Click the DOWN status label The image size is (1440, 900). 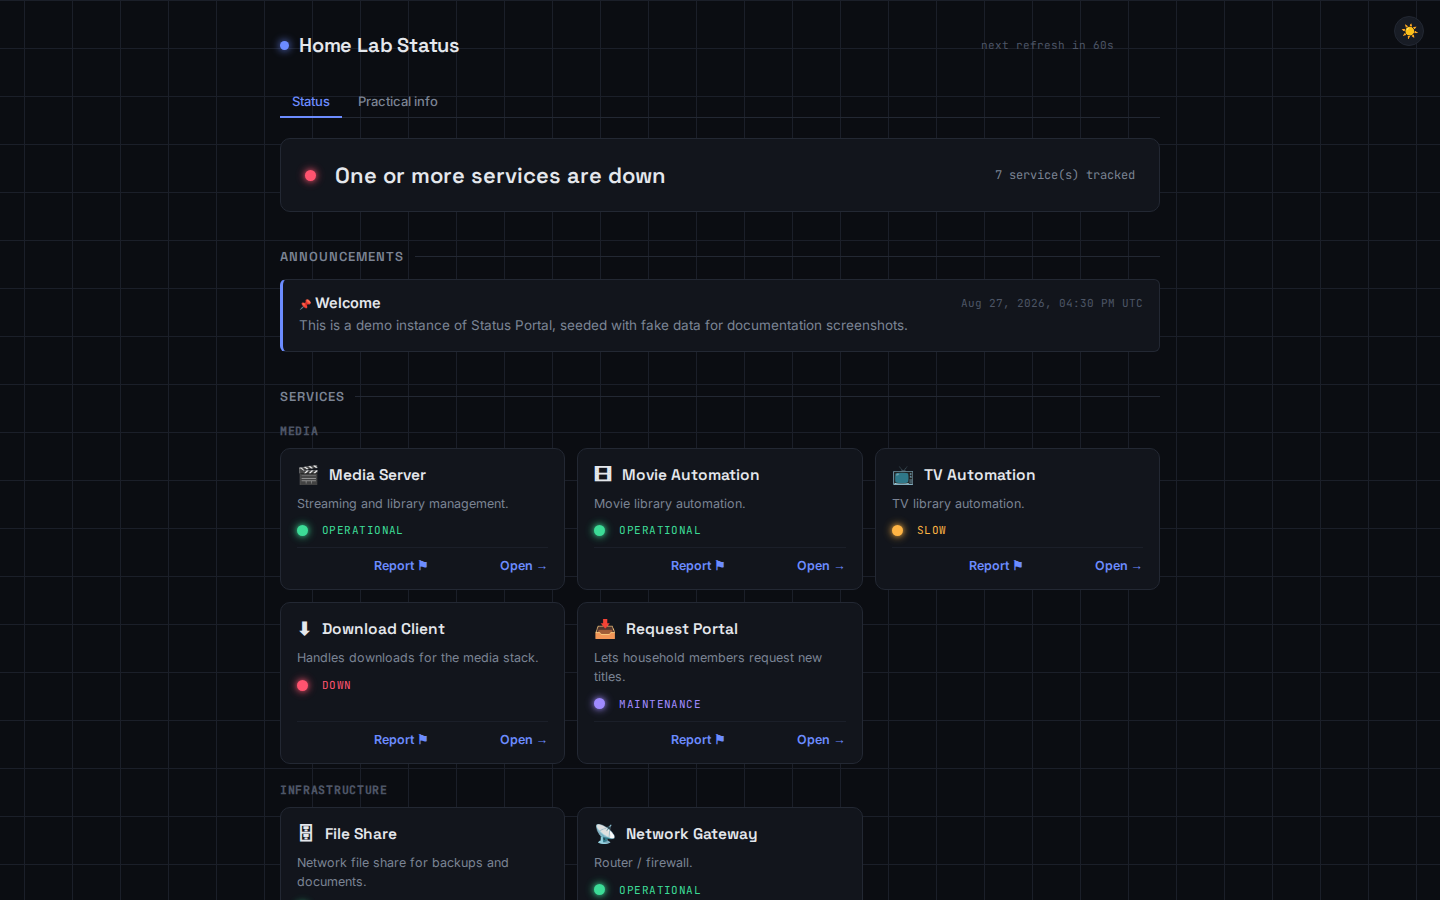tap(336, 685)
